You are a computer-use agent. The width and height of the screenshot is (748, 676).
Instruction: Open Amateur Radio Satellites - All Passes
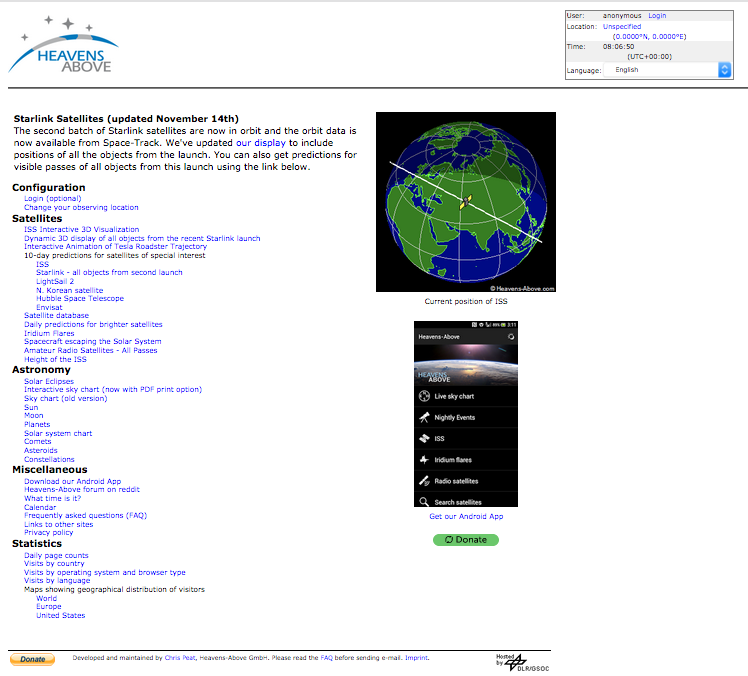91,351
